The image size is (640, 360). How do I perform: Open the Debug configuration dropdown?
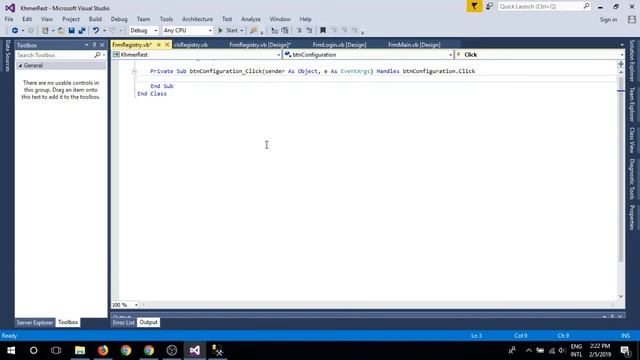click(x=143, y=31)
